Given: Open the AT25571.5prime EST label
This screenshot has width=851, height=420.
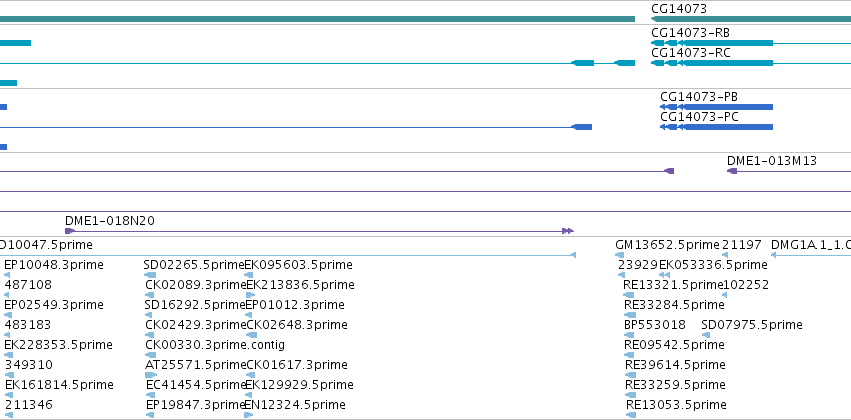Looking at the screenshot, I should pyautogui.click(x=195, y=365).
